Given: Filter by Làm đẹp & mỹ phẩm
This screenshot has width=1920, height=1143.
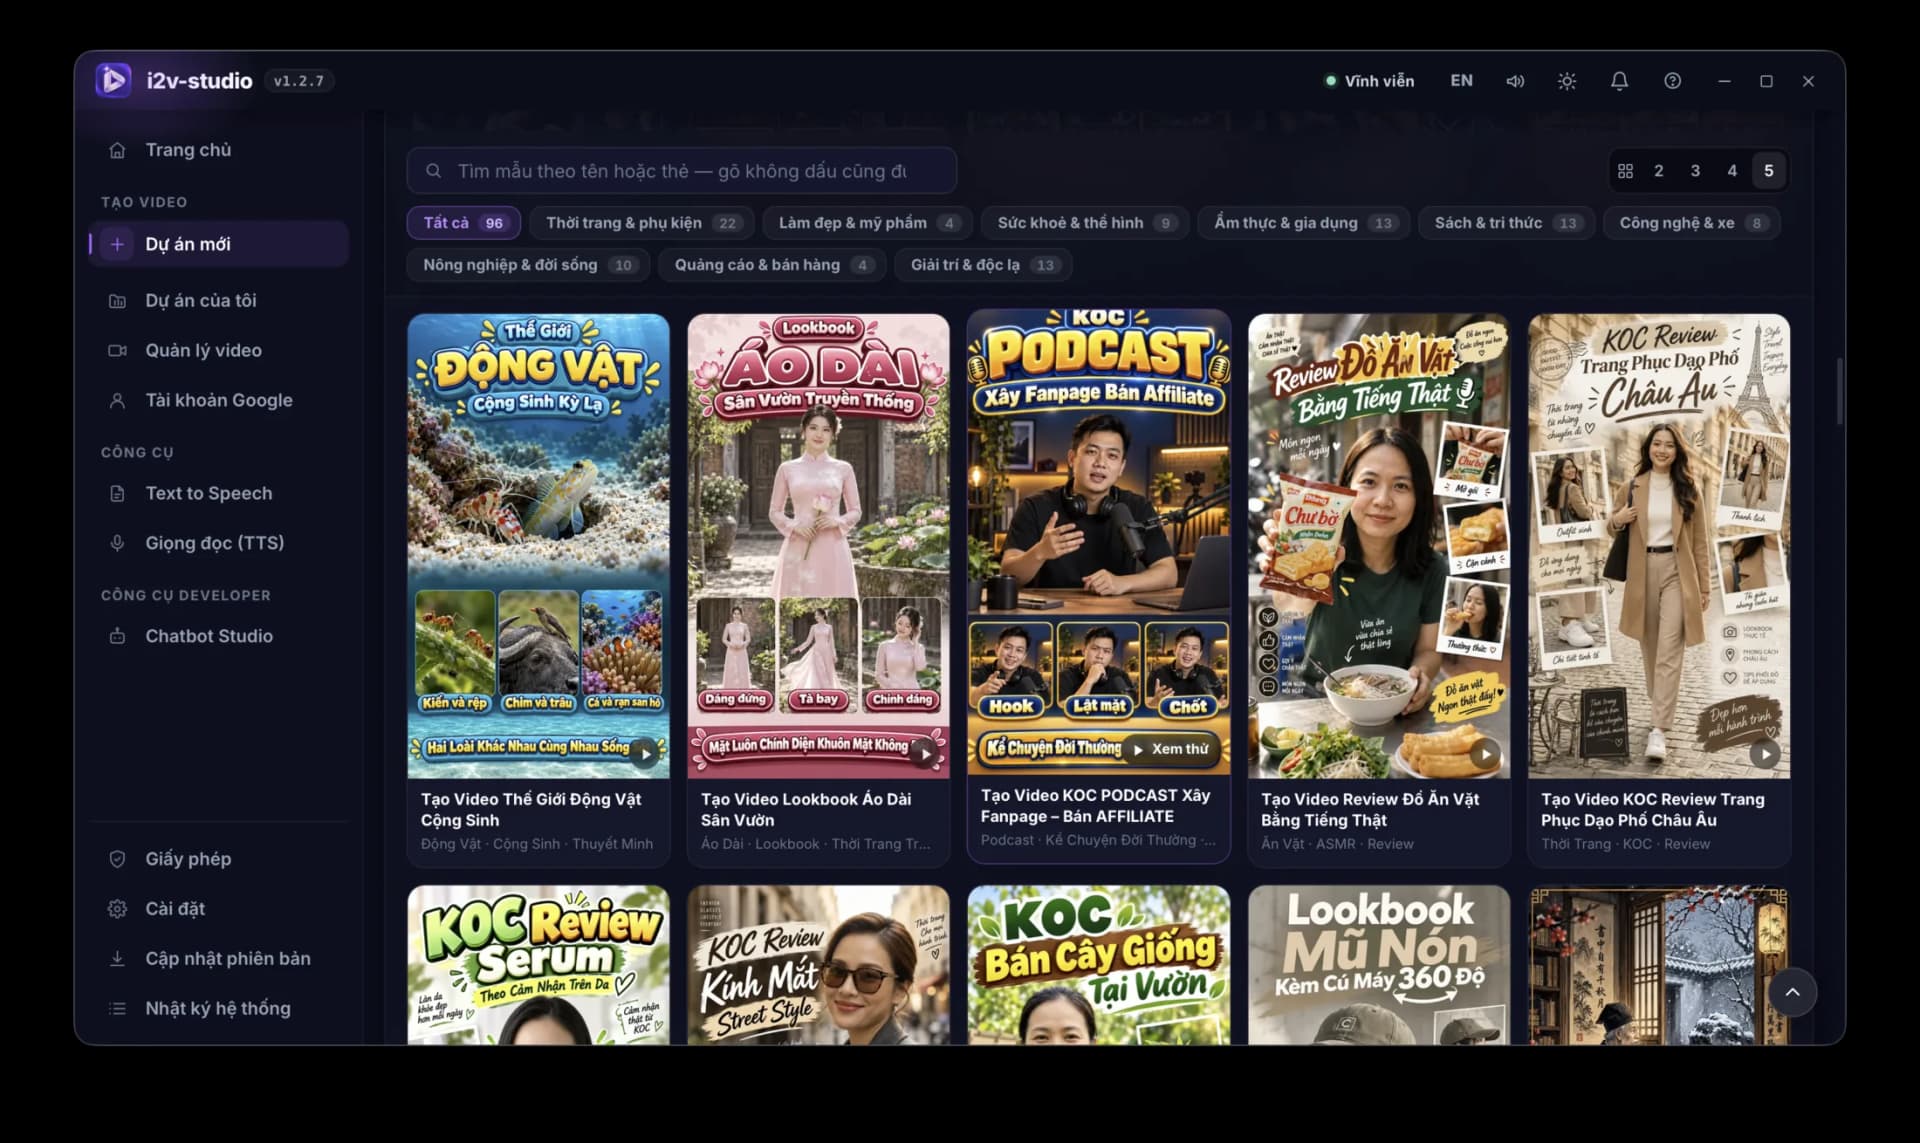Looking at the screenshot, I should click(x=869, y=223).
